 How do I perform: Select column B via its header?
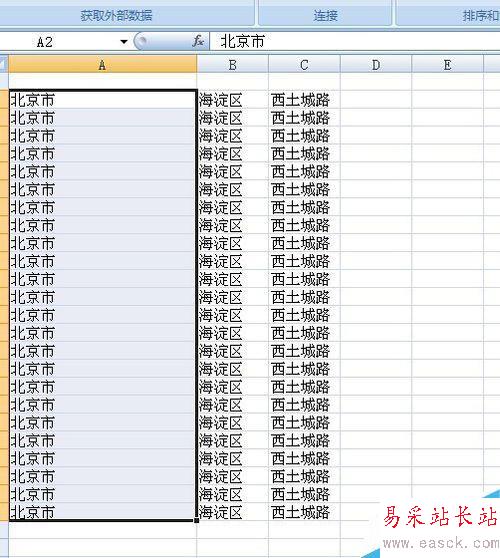[233, 65]
